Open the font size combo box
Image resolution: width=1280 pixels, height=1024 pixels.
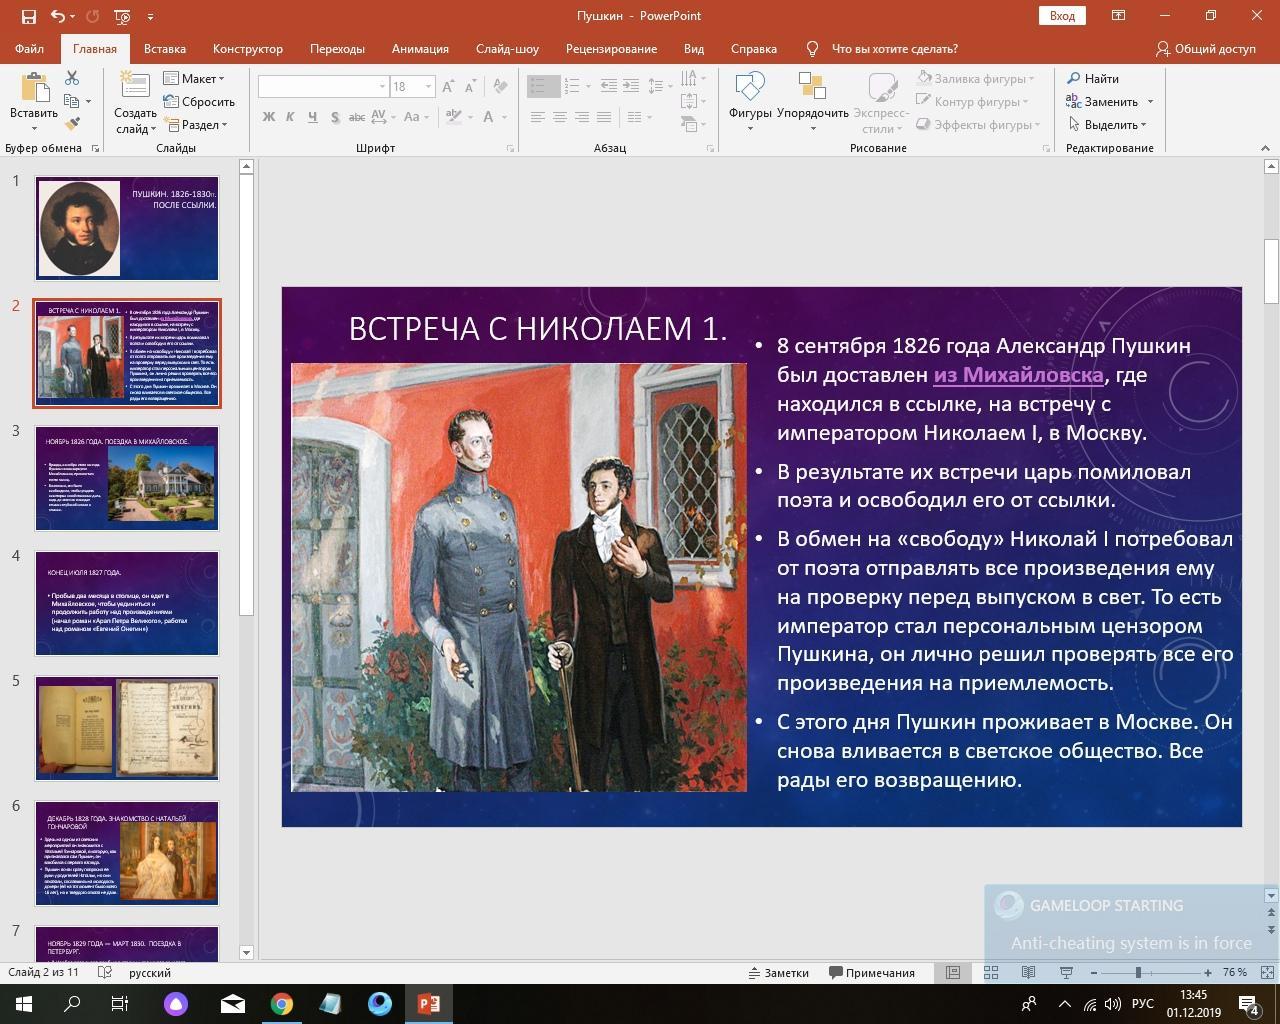pos(411,86)
